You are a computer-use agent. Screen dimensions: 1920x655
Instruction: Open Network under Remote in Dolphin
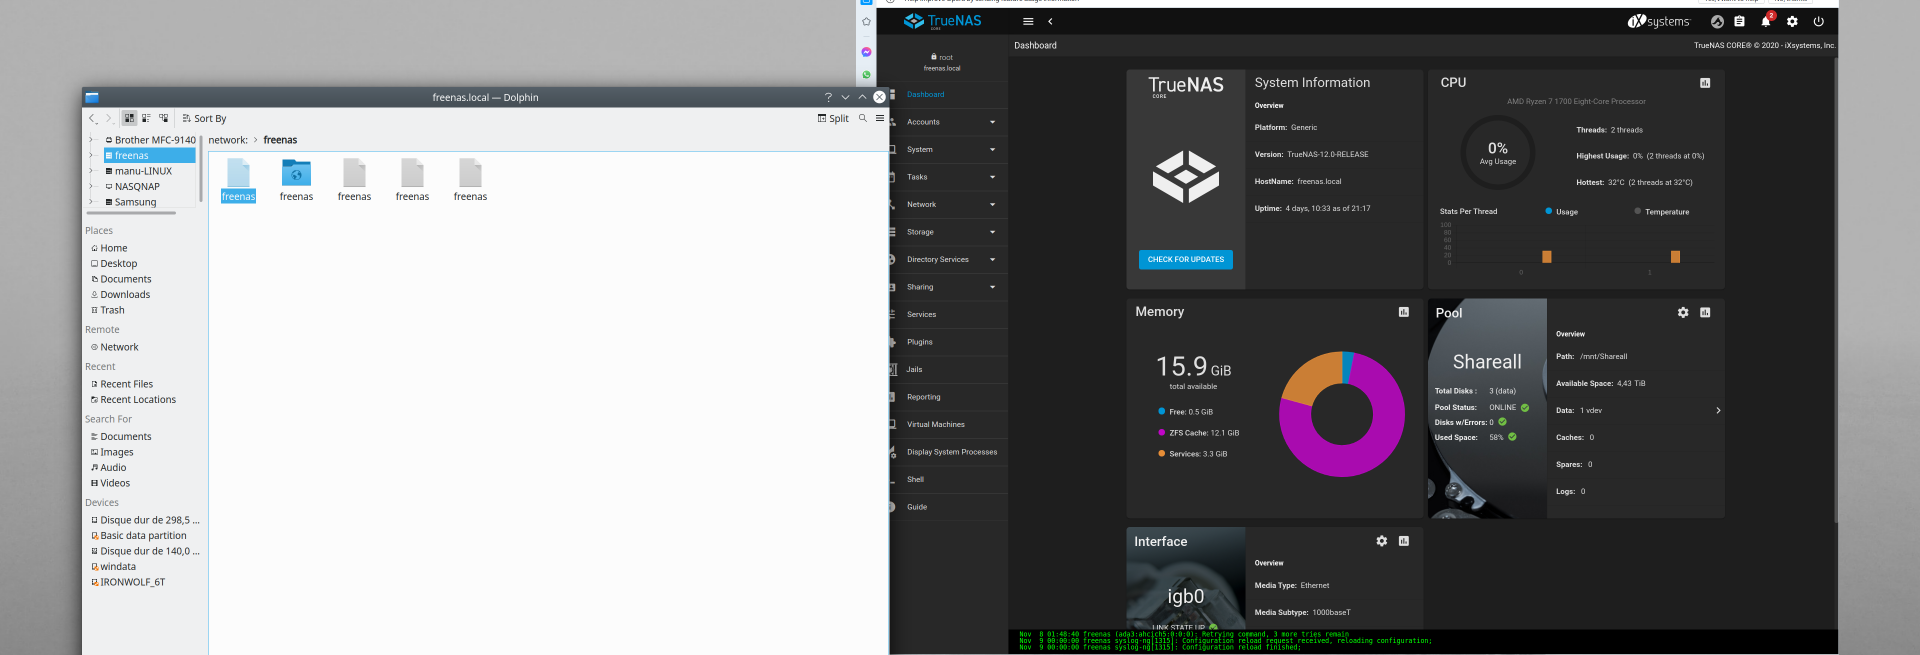click(115, 347)
